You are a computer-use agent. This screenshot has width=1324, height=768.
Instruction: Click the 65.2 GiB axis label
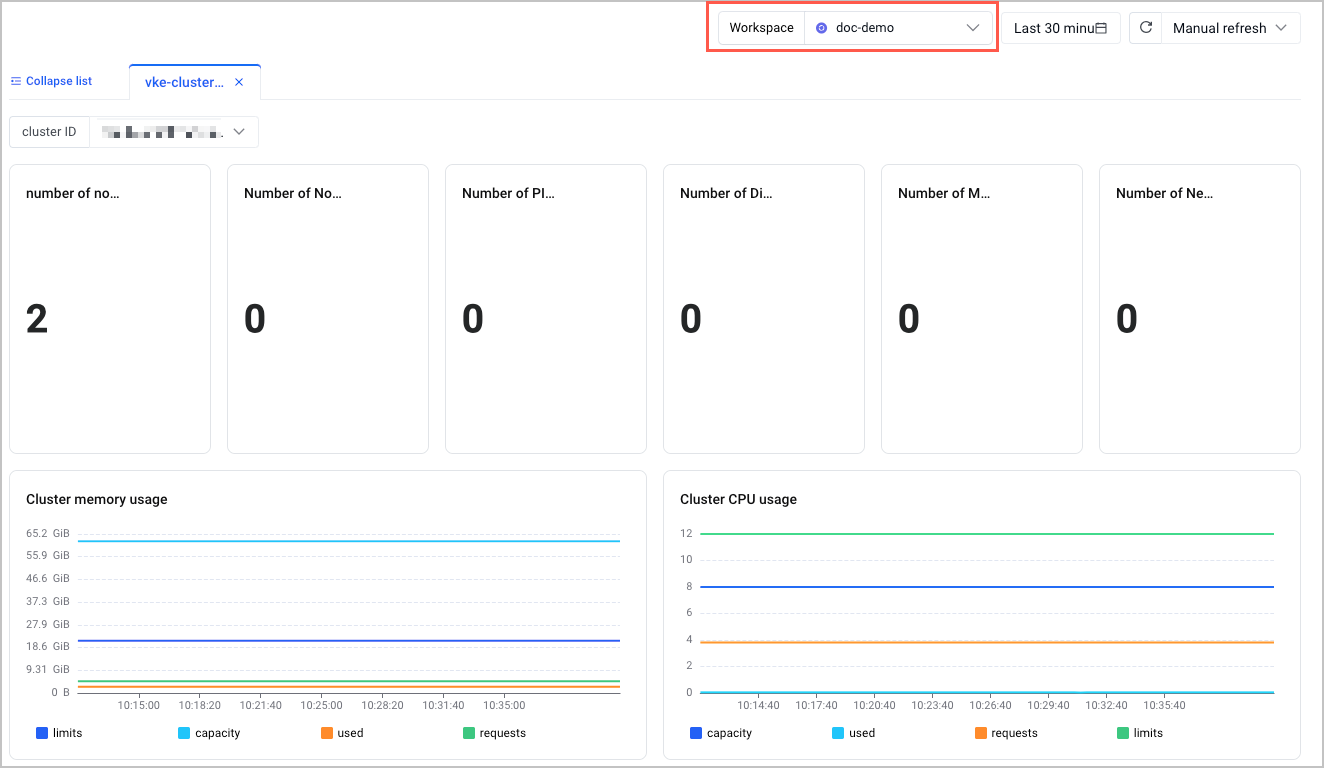[48, 533]
